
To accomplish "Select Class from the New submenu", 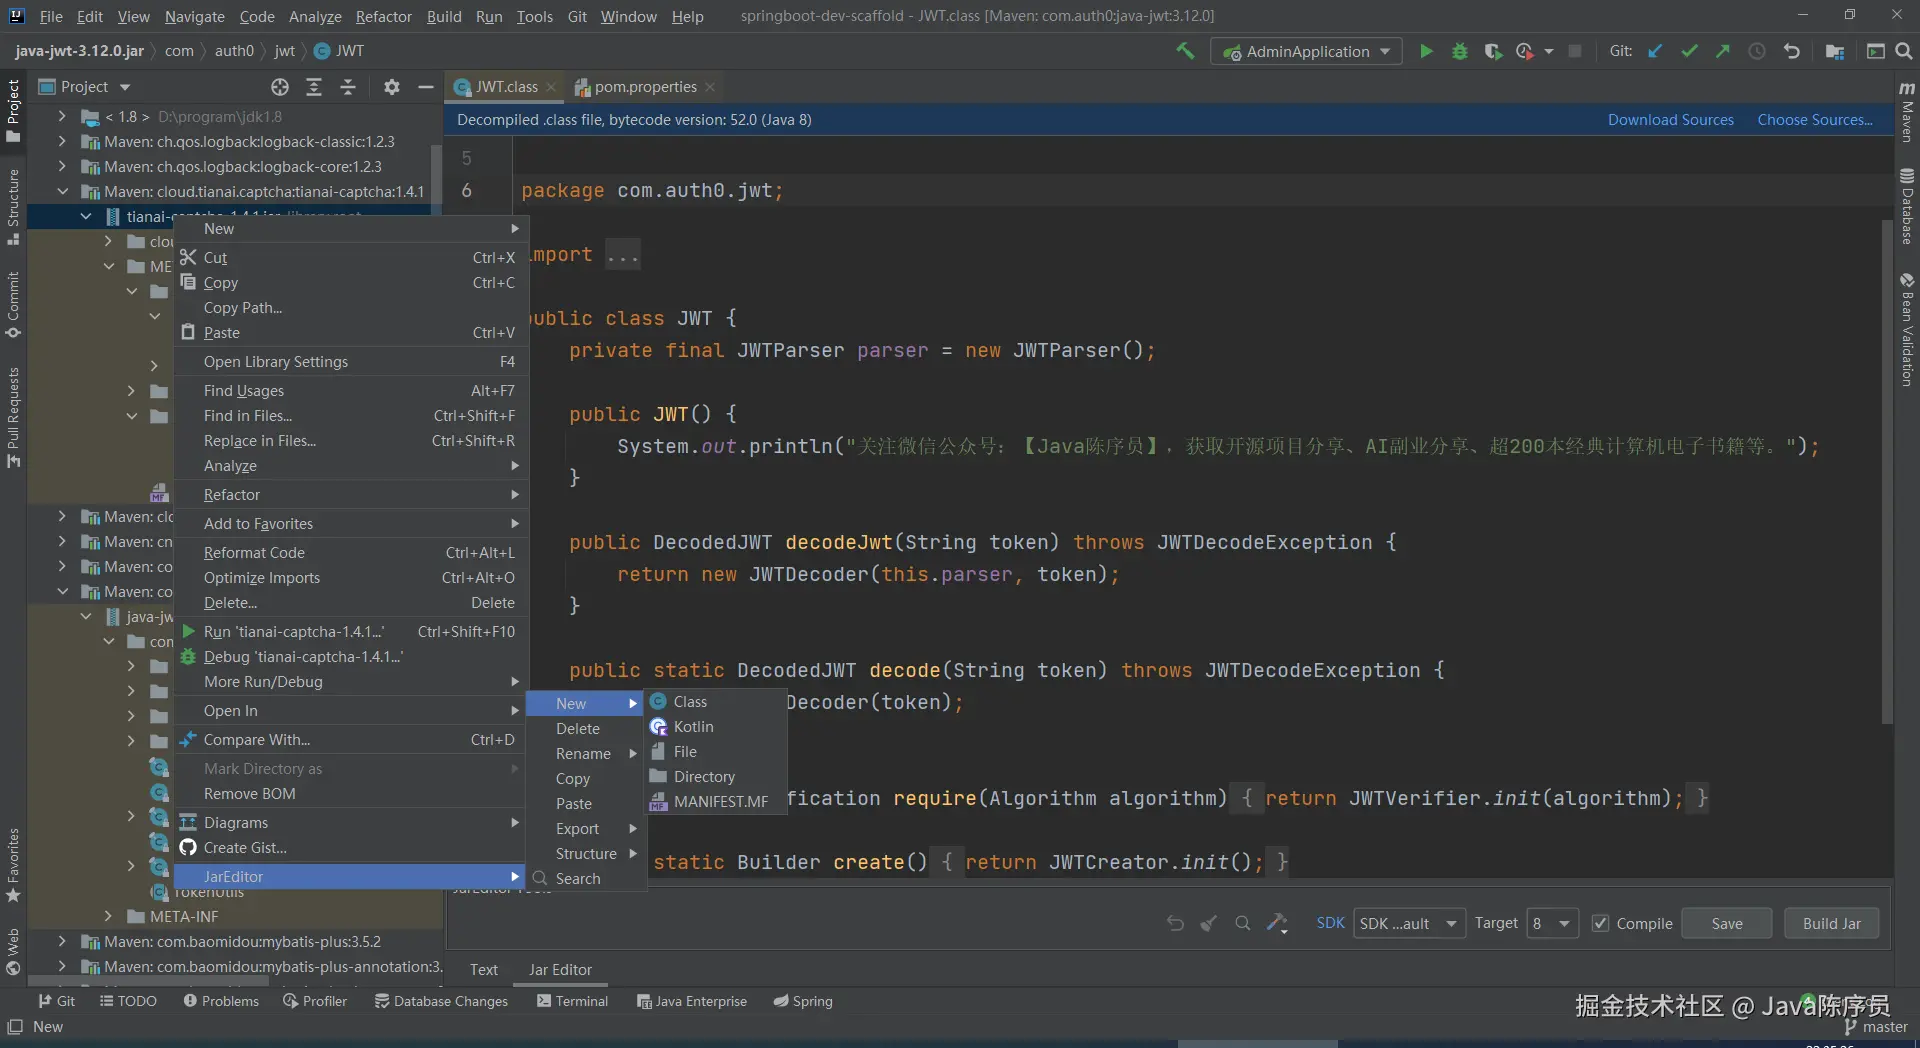I will point(690,702).
